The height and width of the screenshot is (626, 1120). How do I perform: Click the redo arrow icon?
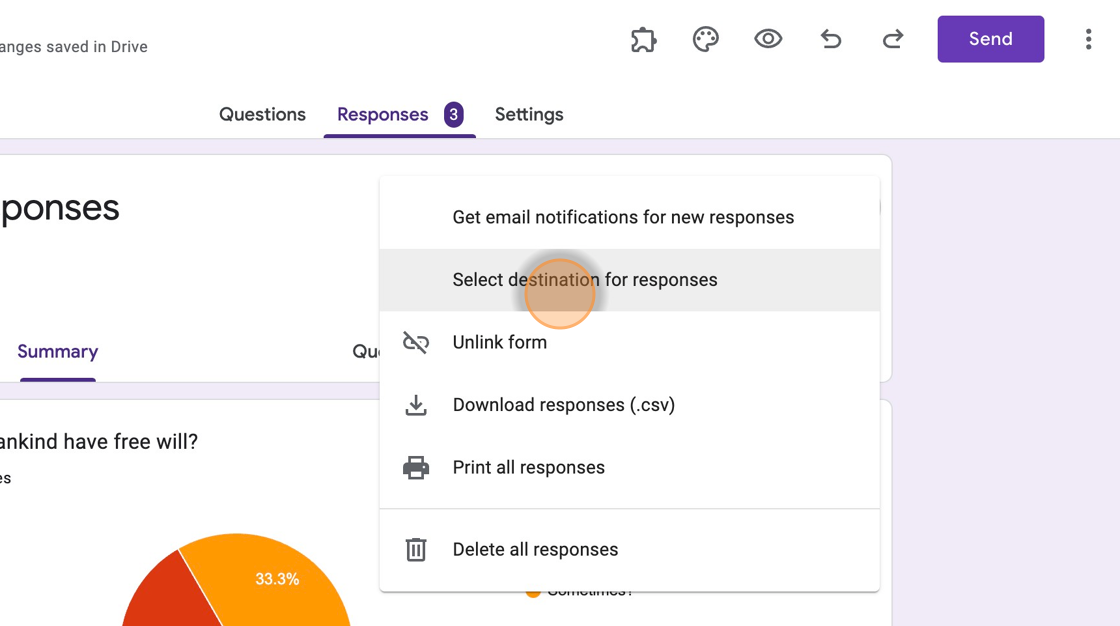pyautogui.click(x=893, y=39)
